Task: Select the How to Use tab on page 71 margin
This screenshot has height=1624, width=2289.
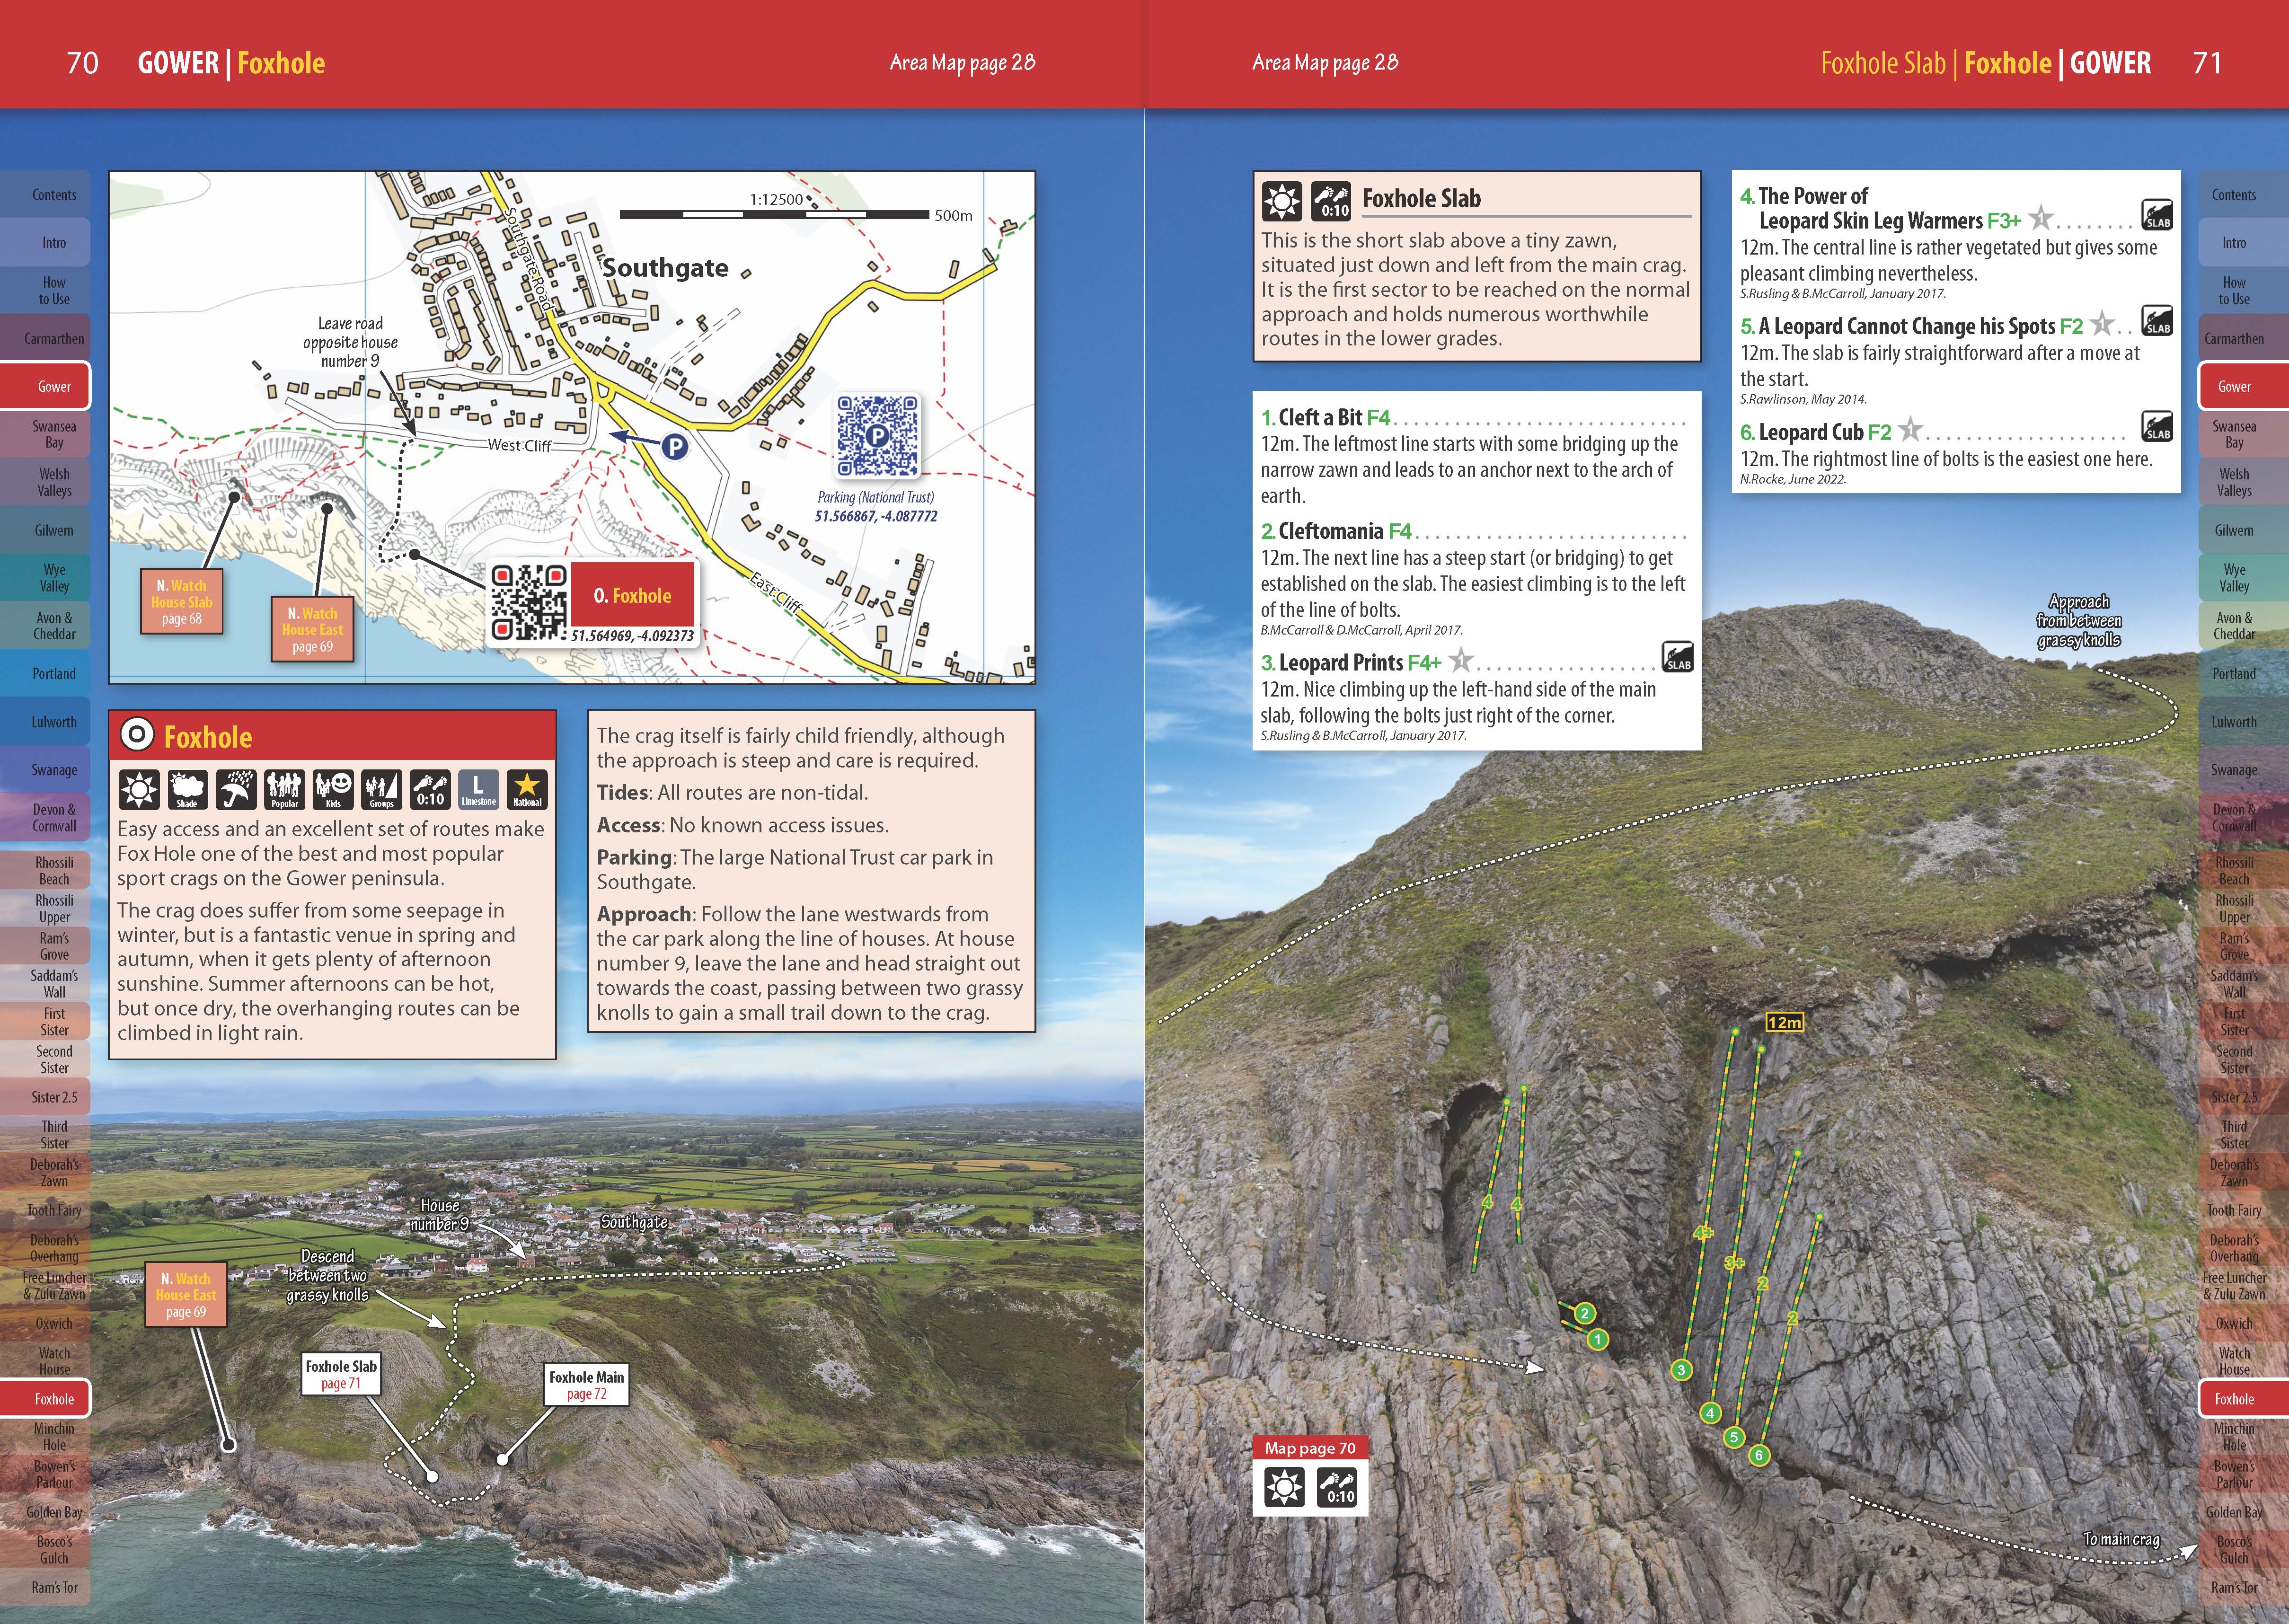Action: tap(2243, 290)
